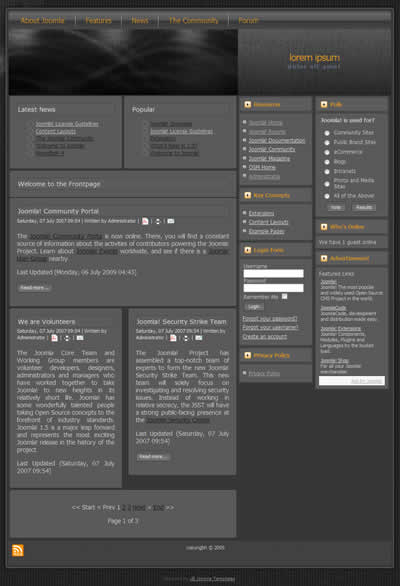
Task: Click the lorem ipsum site title
Action: (314, 58)
